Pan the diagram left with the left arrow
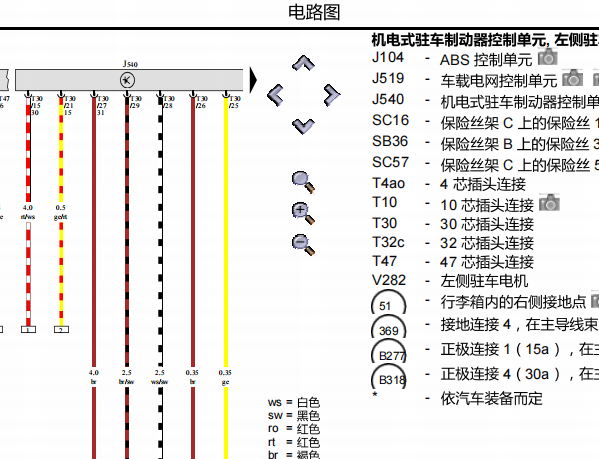Image resolution: width=599 pixels, height=459 pixels. [275, 95]
